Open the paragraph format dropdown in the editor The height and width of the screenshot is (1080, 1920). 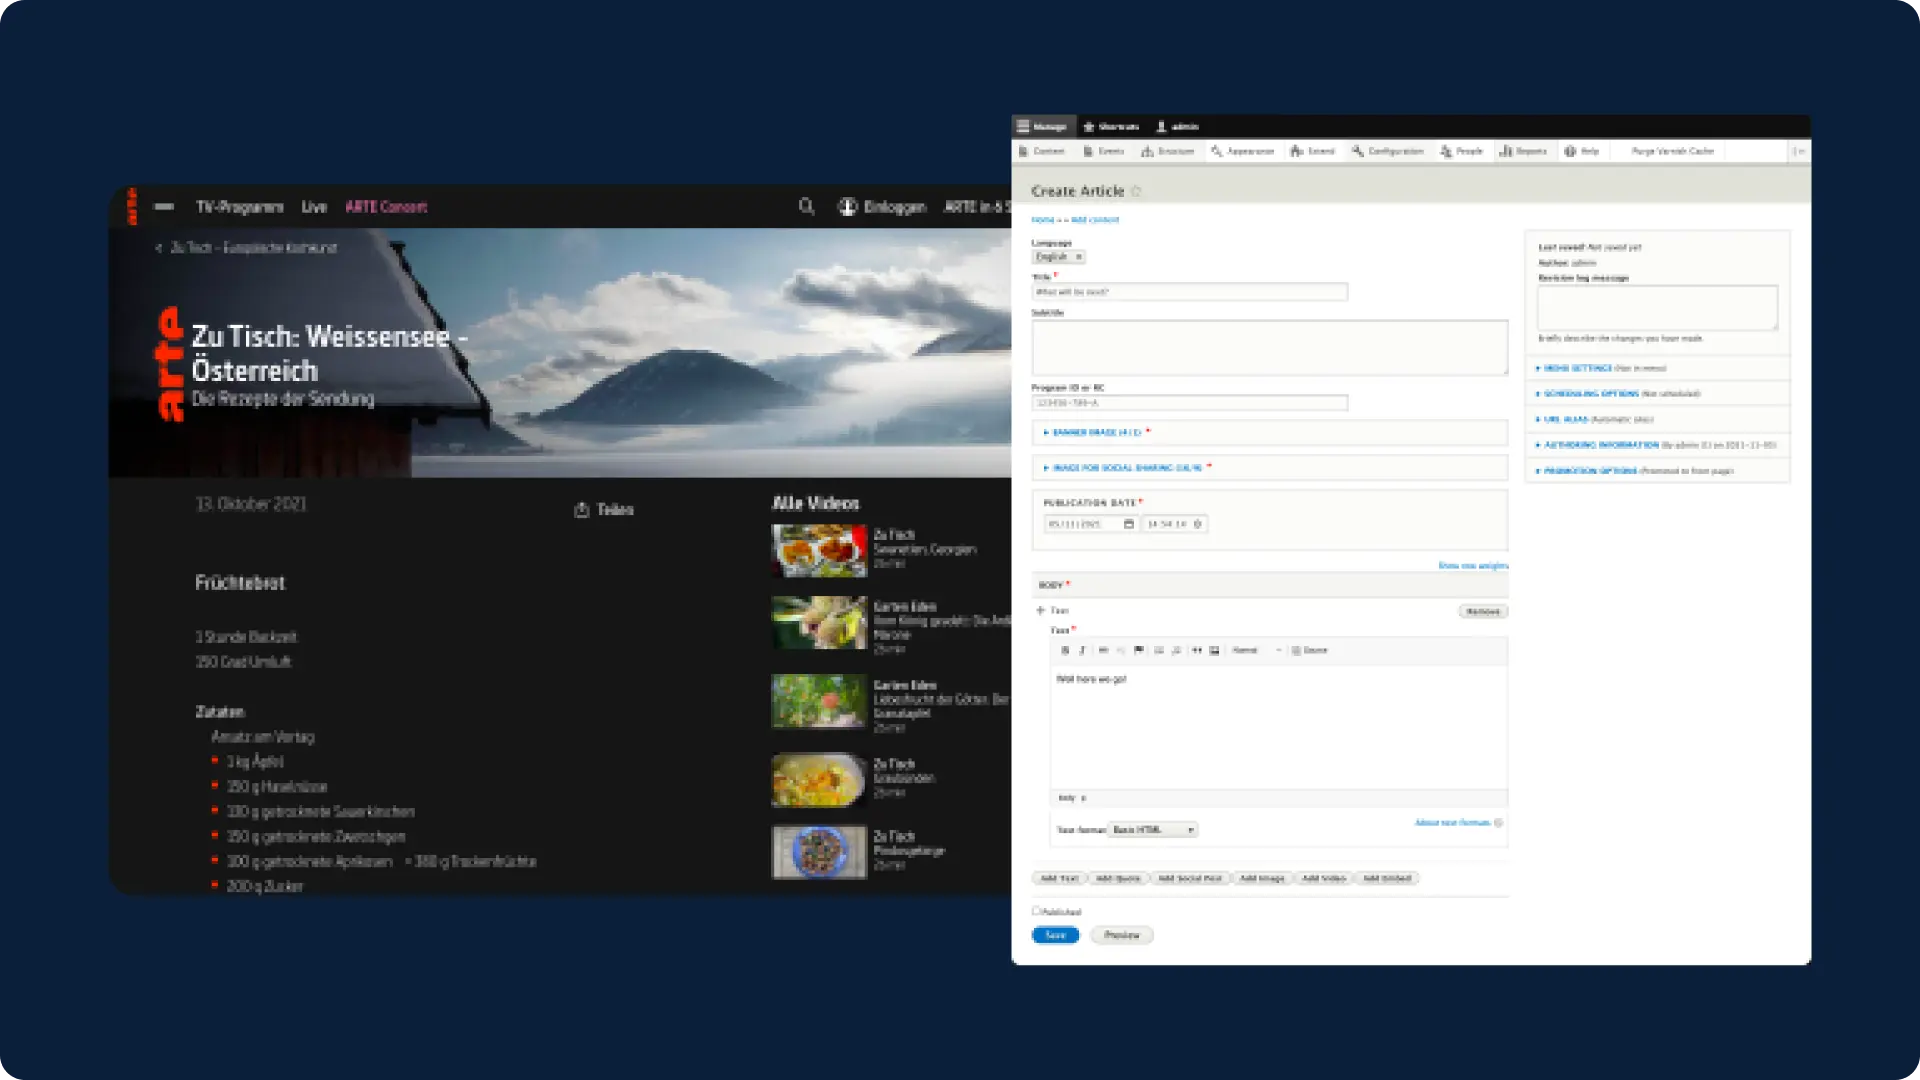point(1256,651)
